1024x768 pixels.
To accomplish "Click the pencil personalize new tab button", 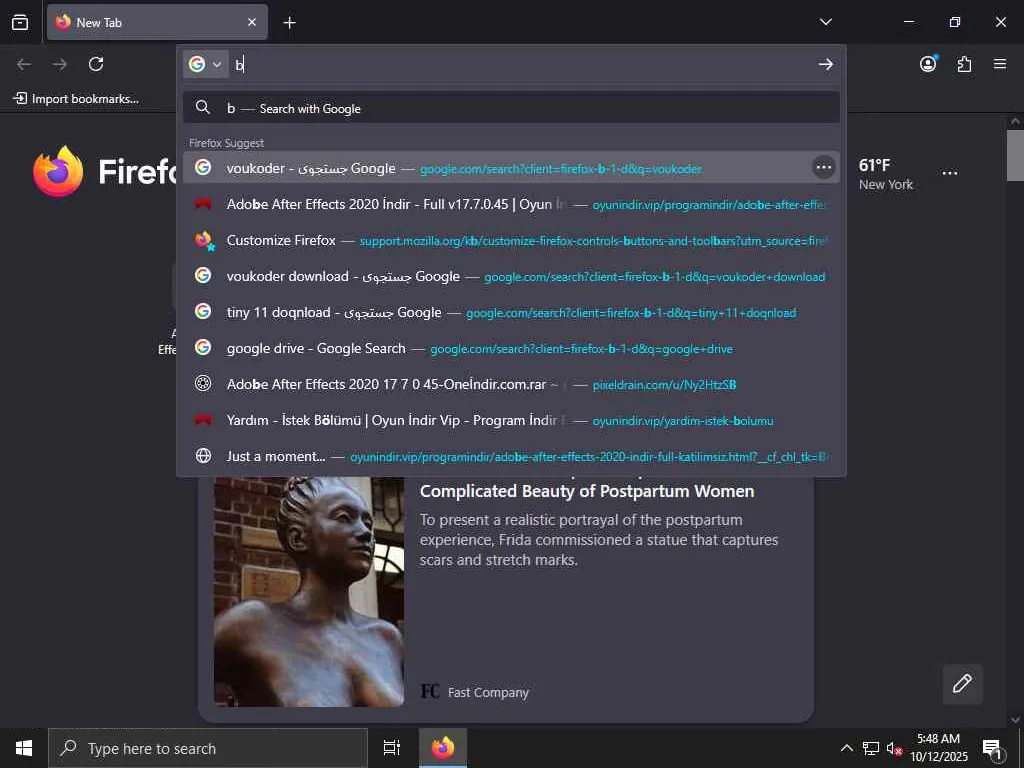I will click(962, 684).
